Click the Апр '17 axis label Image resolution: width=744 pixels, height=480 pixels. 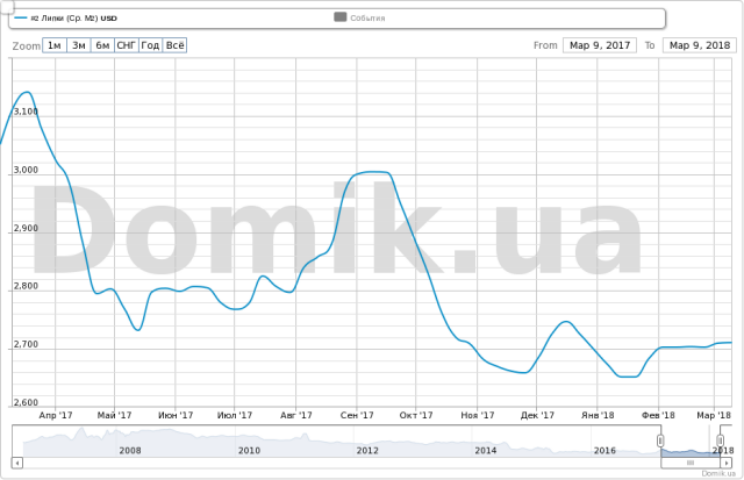tap(56, 415)
